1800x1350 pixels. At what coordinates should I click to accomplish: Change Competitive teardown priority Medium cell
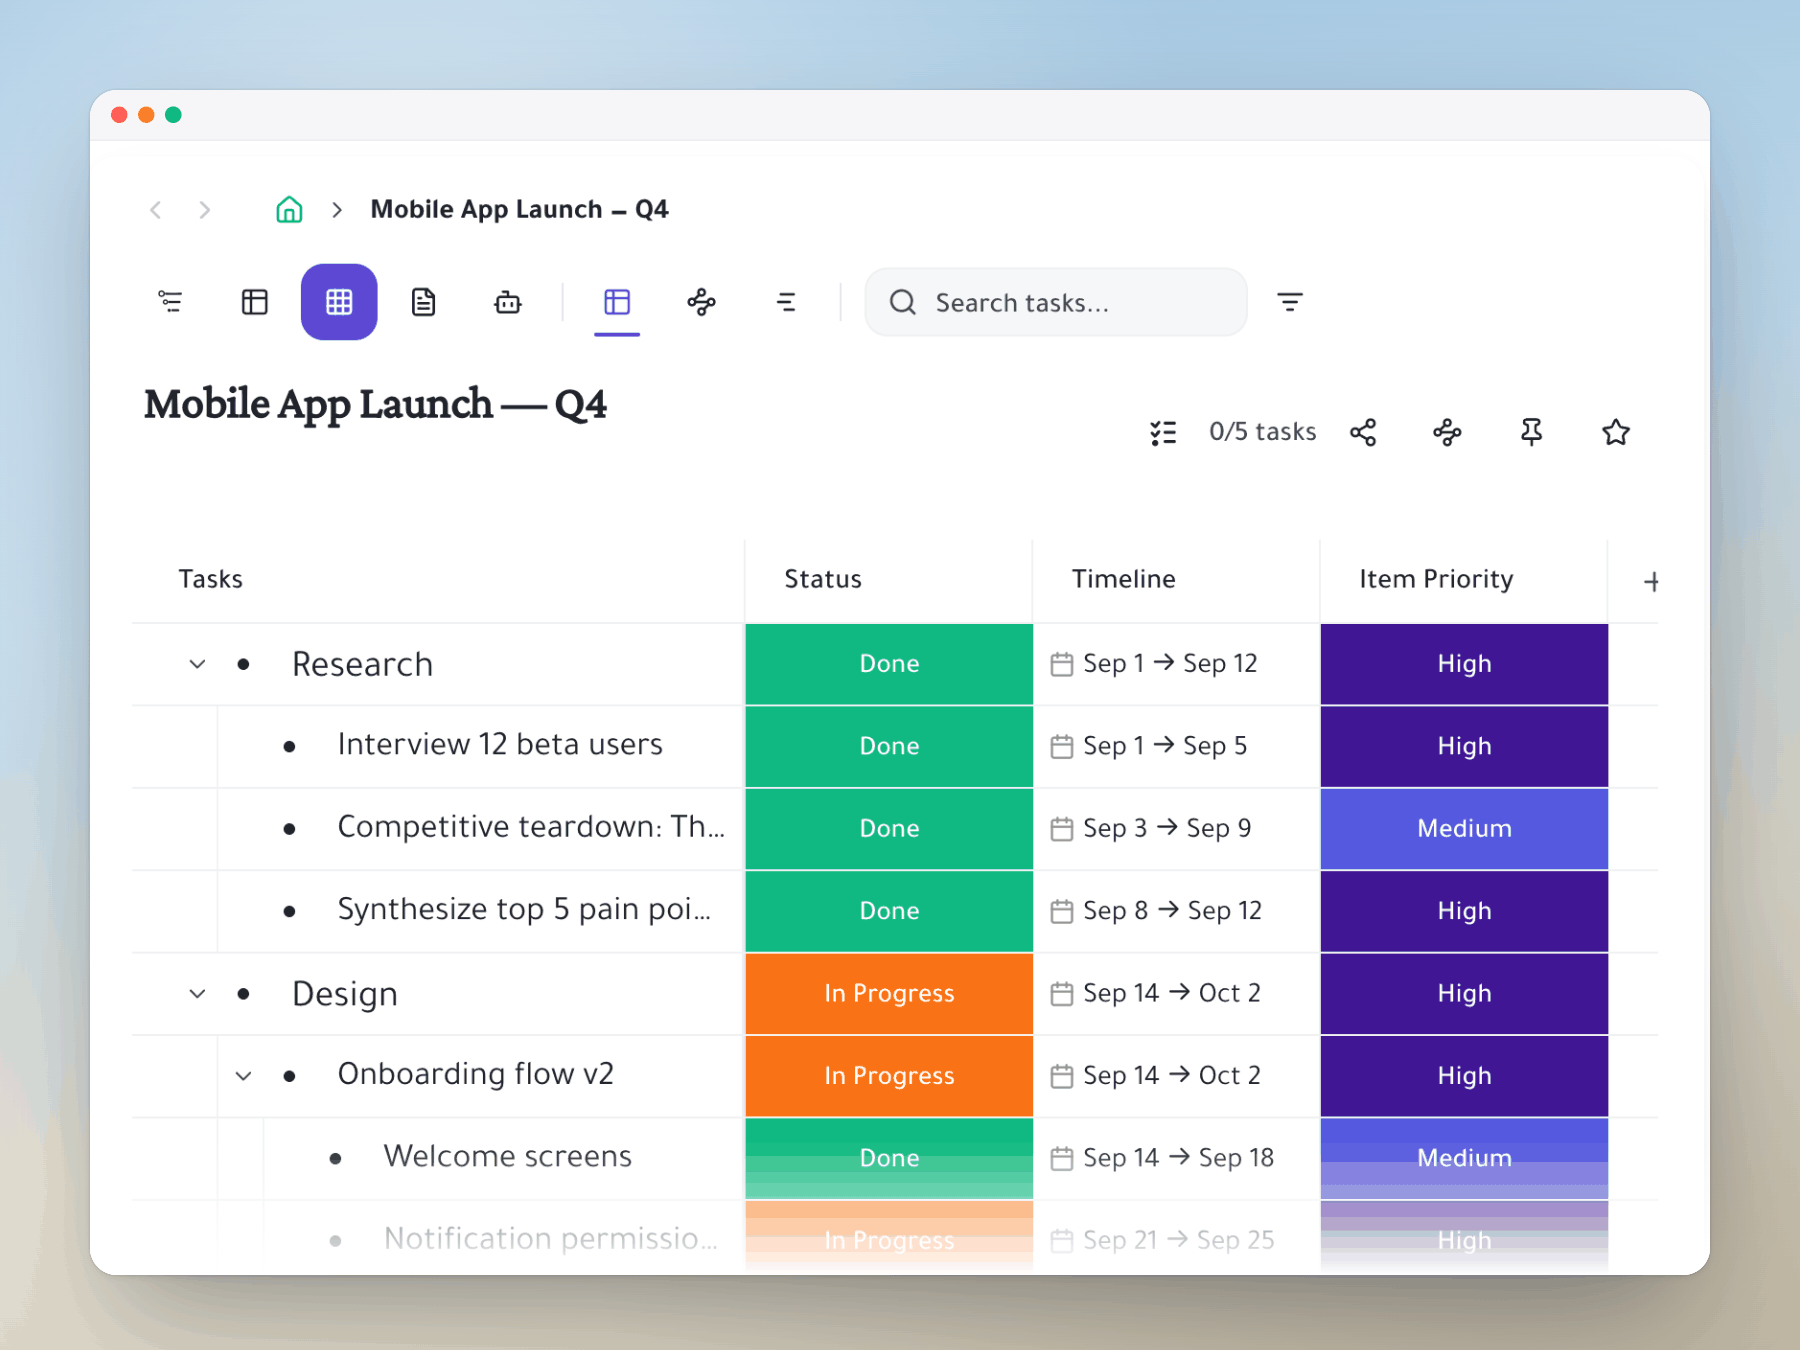point(1464,828)
